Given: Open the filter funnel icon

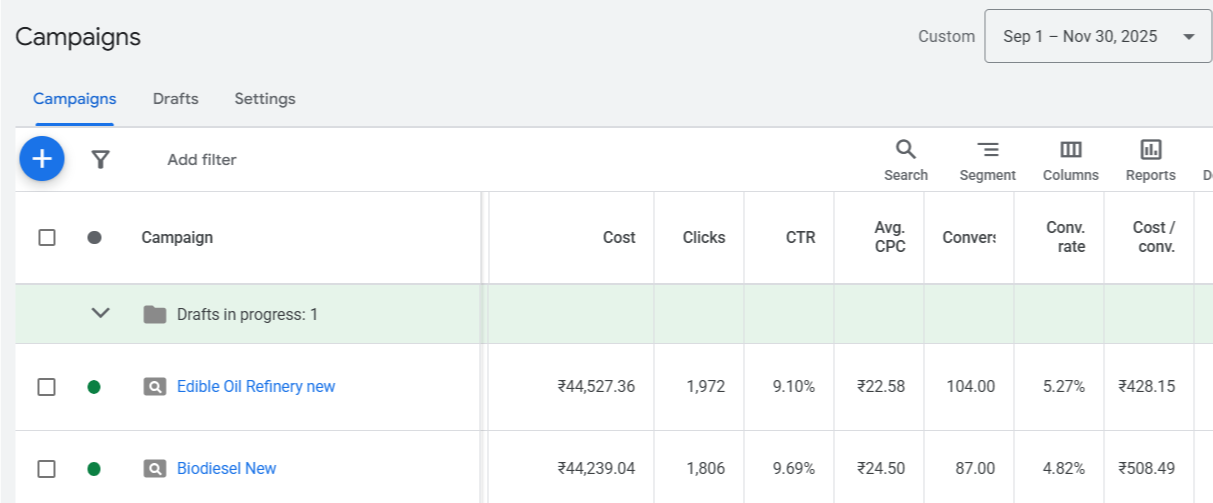Looking at the screenshot, I should [100, 160].
